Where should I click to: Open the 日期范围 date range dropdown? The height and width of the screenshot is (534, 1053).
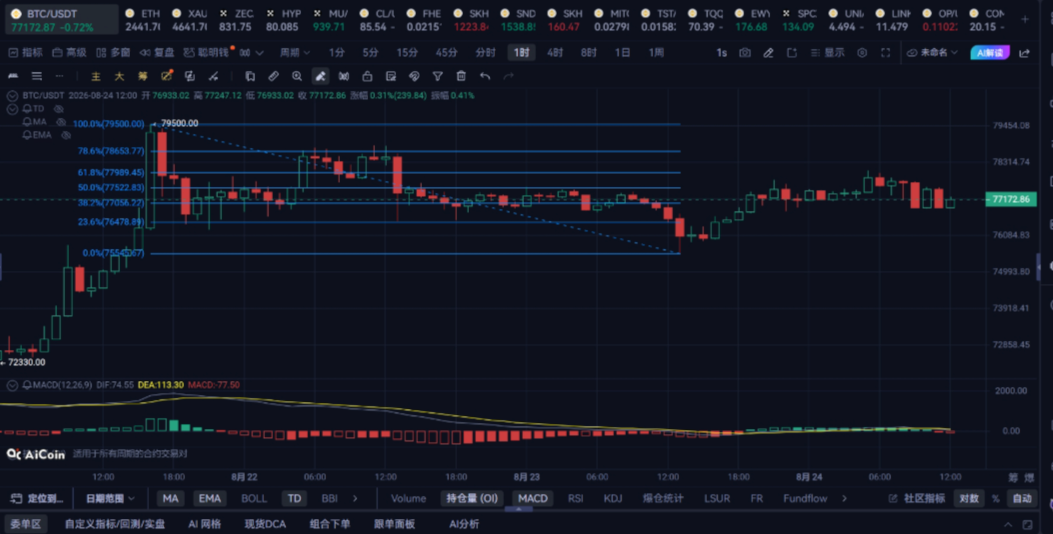click(x=110, y=498)
